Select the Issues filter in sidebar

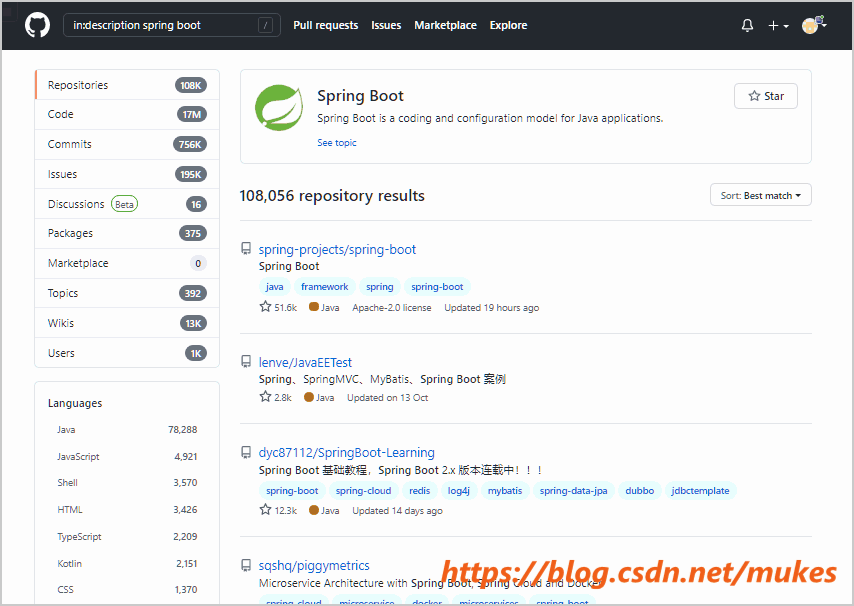(127, 174)
